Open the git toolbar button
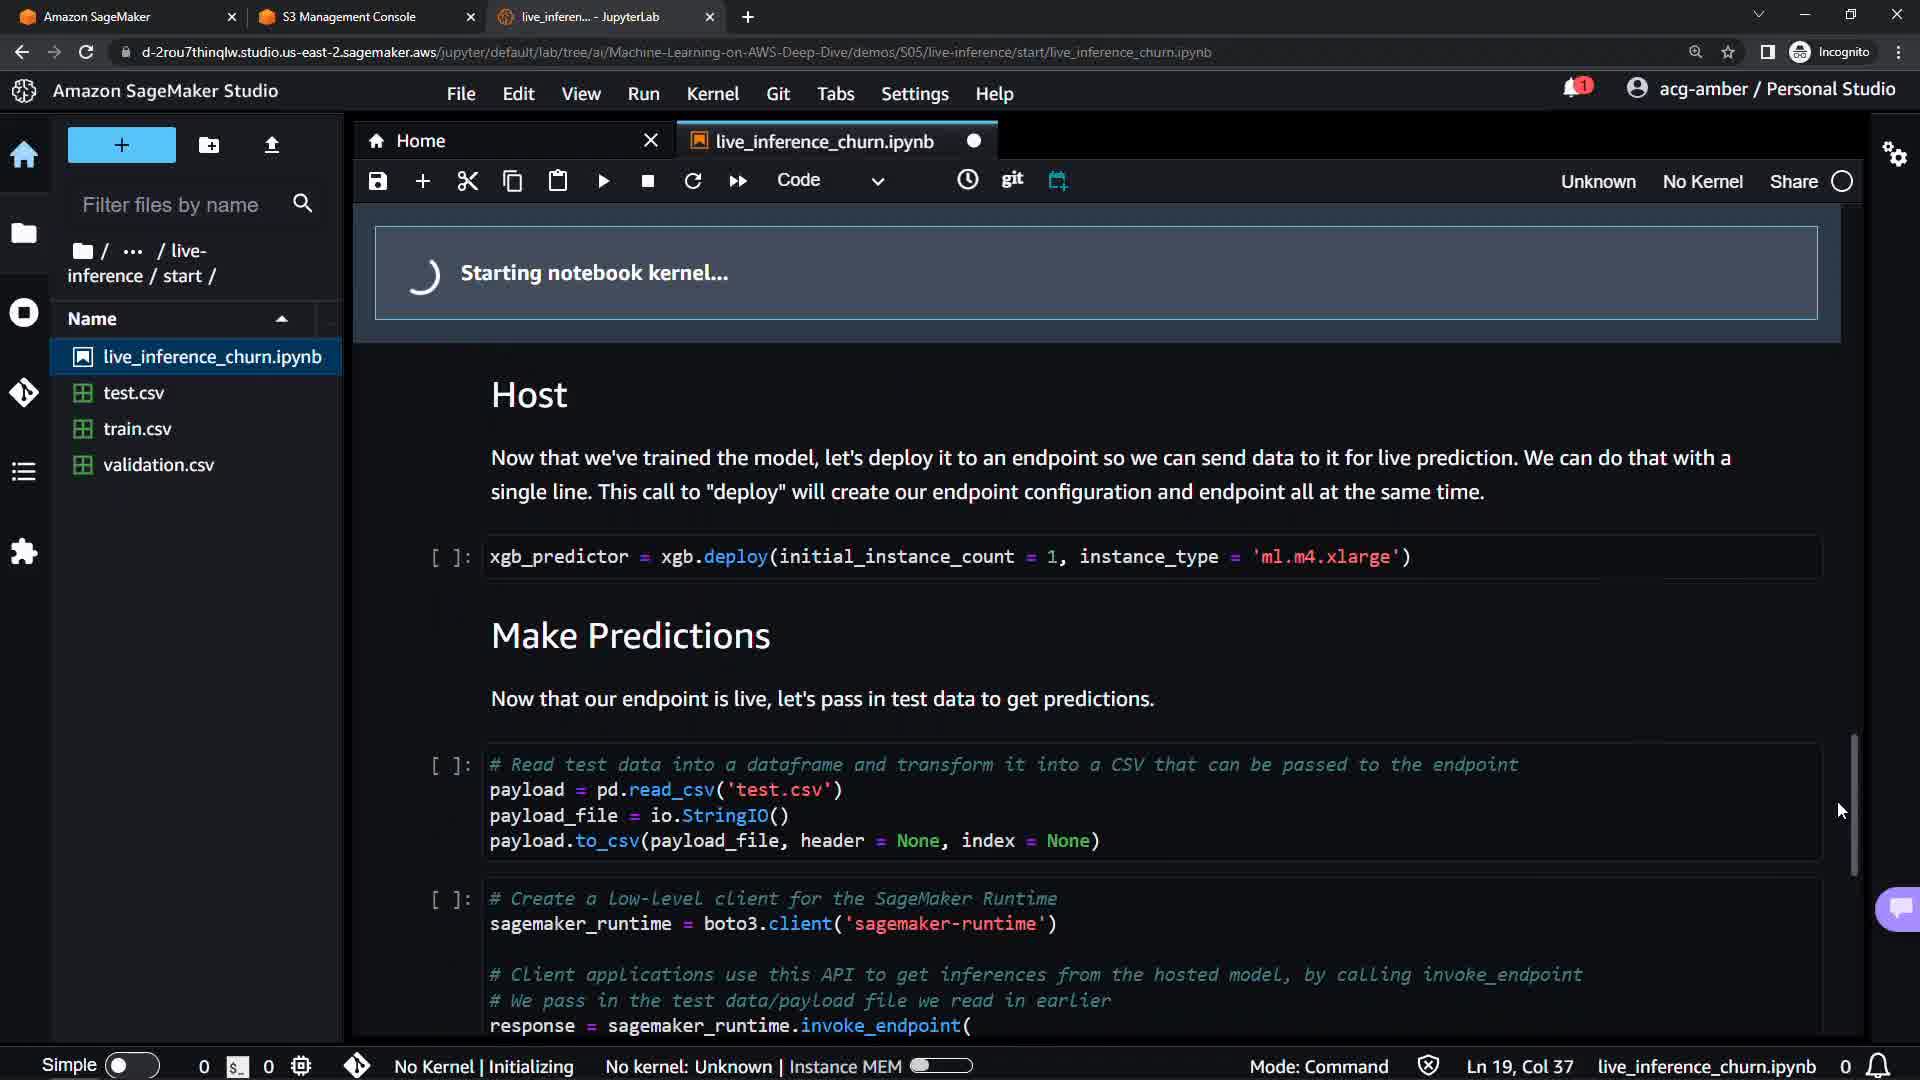1920x1080 pixels. [x=1012, y=179]
